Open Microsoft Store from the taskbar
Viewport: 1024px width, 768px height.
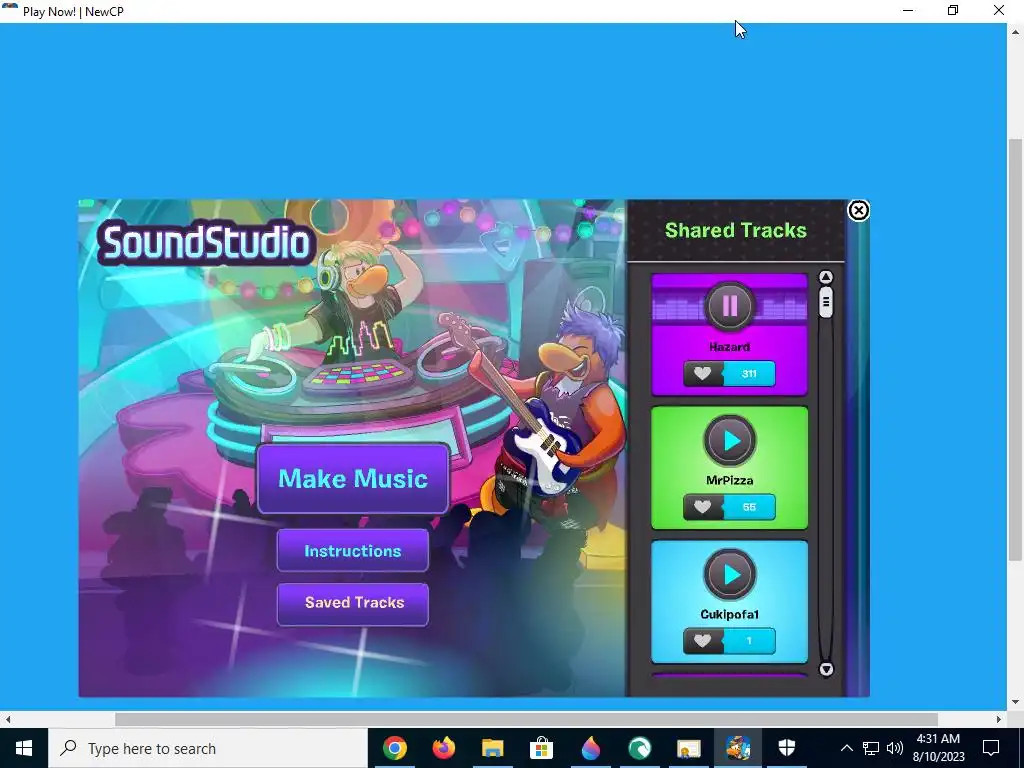(541, 748)
